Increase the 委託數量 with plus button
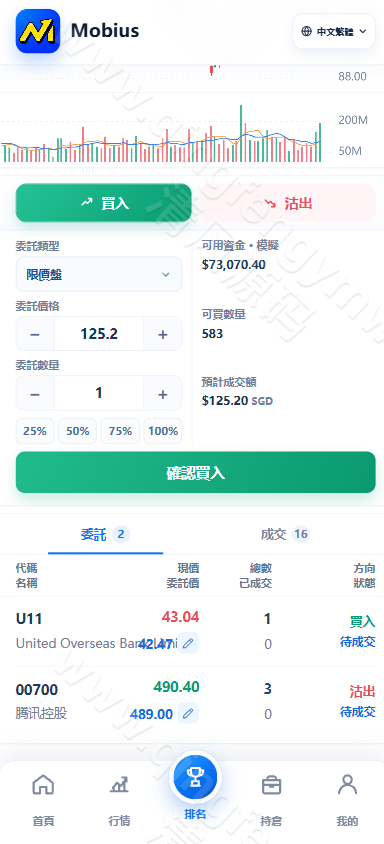 (163, 393)
